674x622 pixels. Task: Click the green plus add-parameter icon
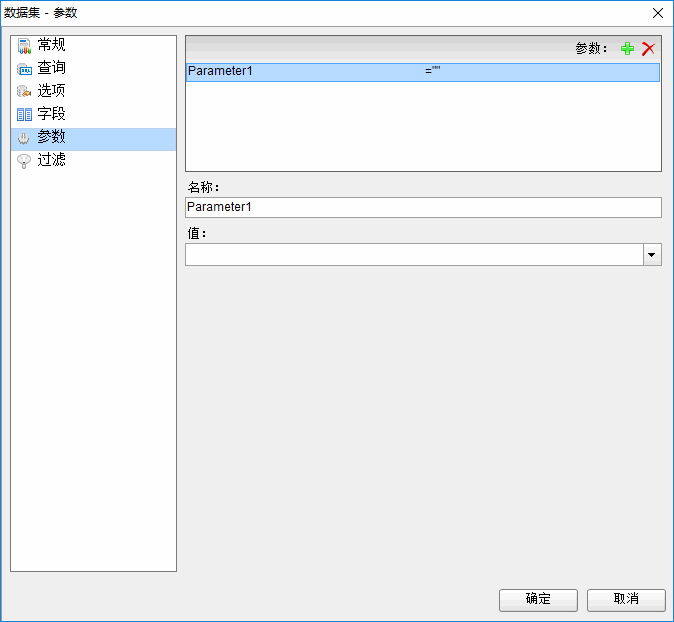(627, 49)
